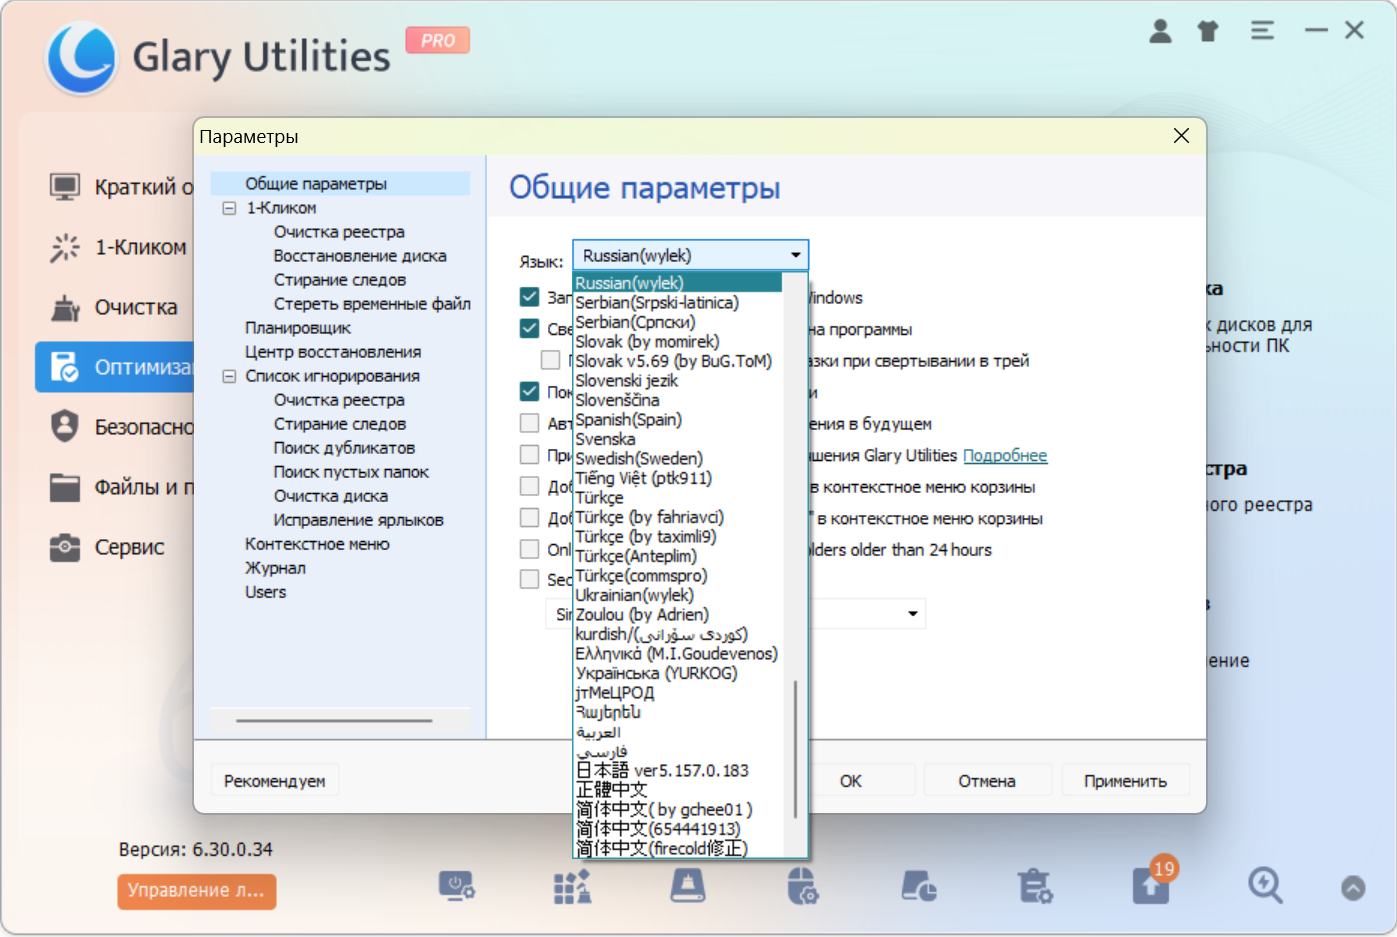Select Восстановление диска in settings tree
The height and width of the screenshot is (937, 1397).
click(360, 256)
